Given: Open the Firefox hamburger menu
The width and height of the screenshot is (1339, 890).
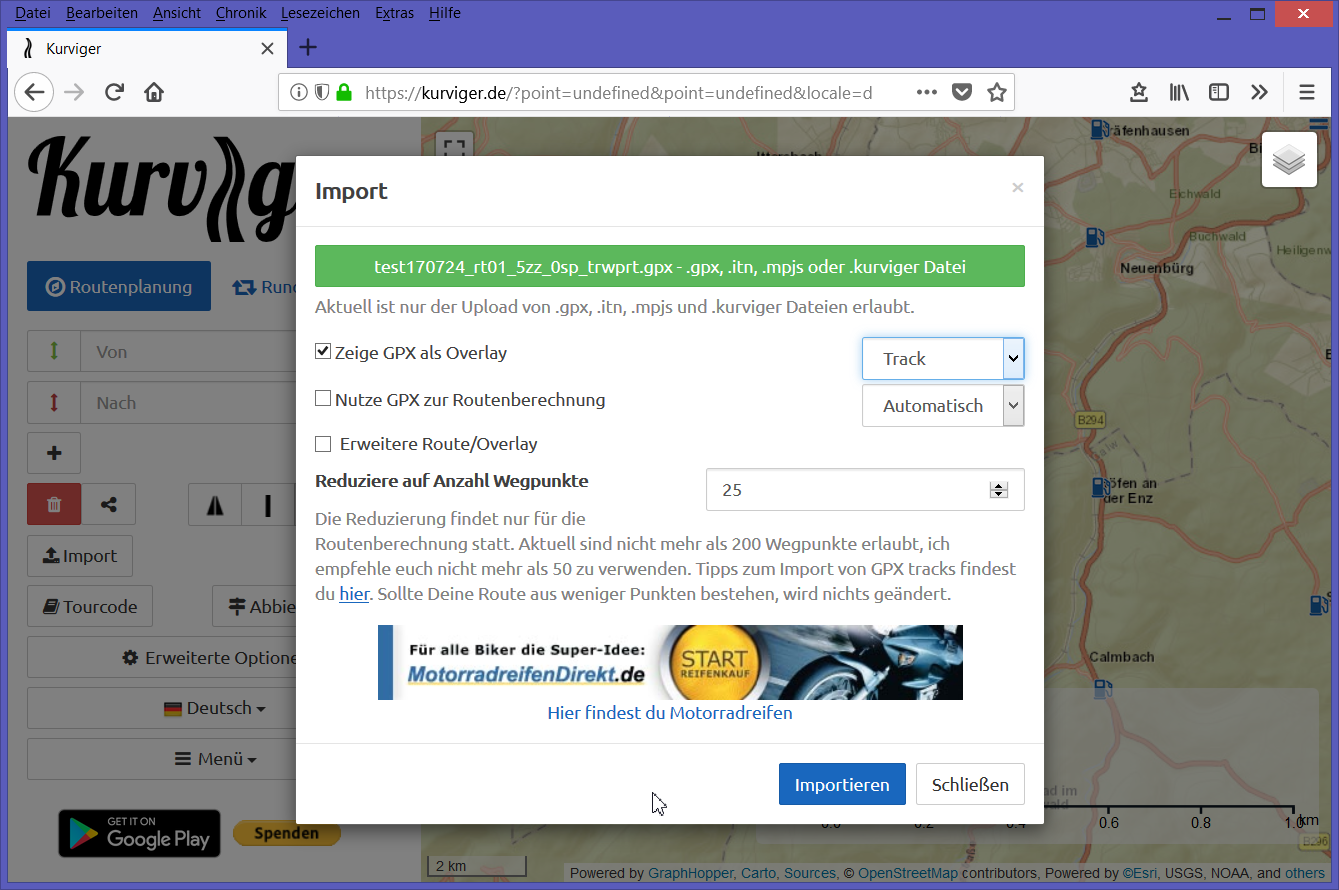Looking at the screenshot, I should pos(1306,92).
